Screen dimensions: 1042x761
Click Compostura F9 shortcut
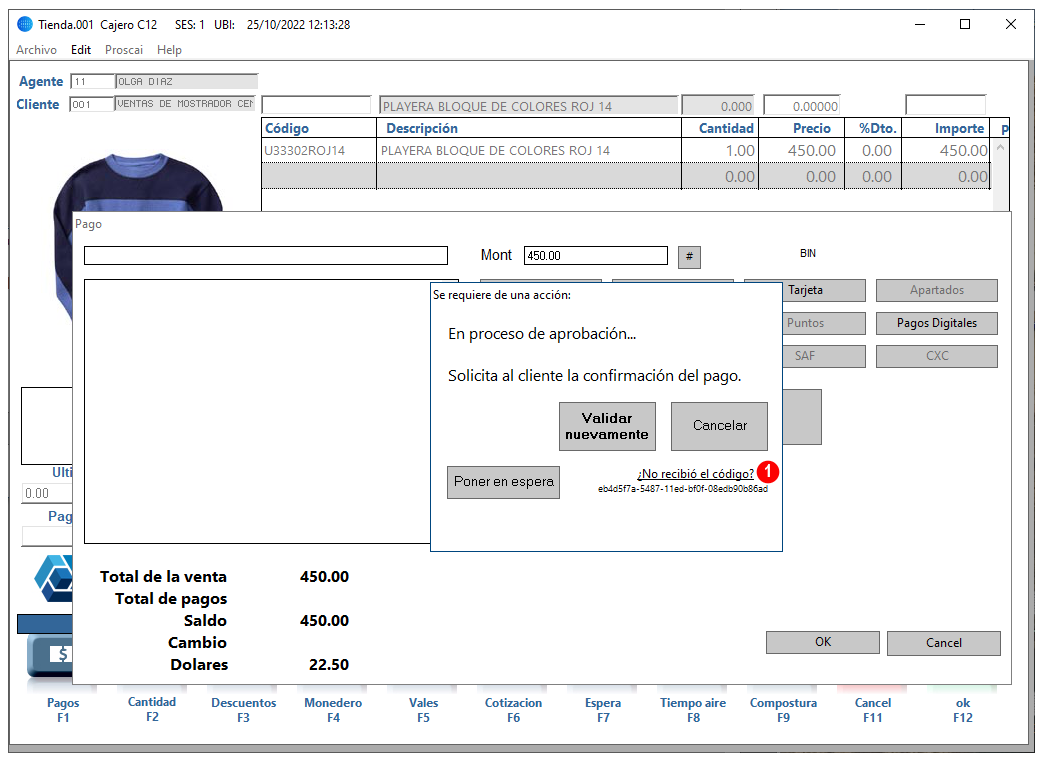pos(783,710)
